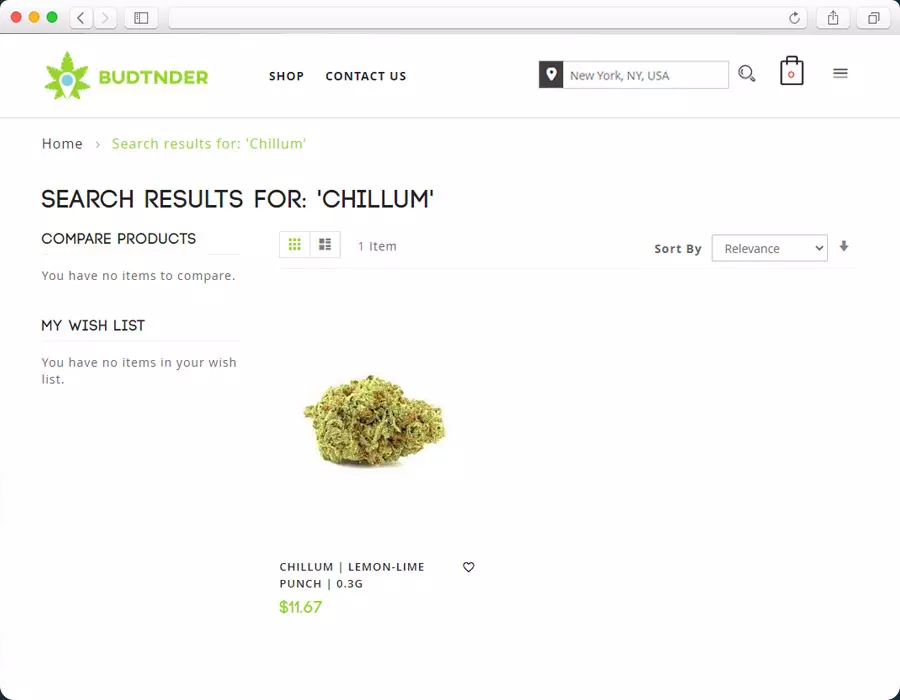Go to Contact Us page
This screenshot has height=700, width=900.
tap(366, 76)
